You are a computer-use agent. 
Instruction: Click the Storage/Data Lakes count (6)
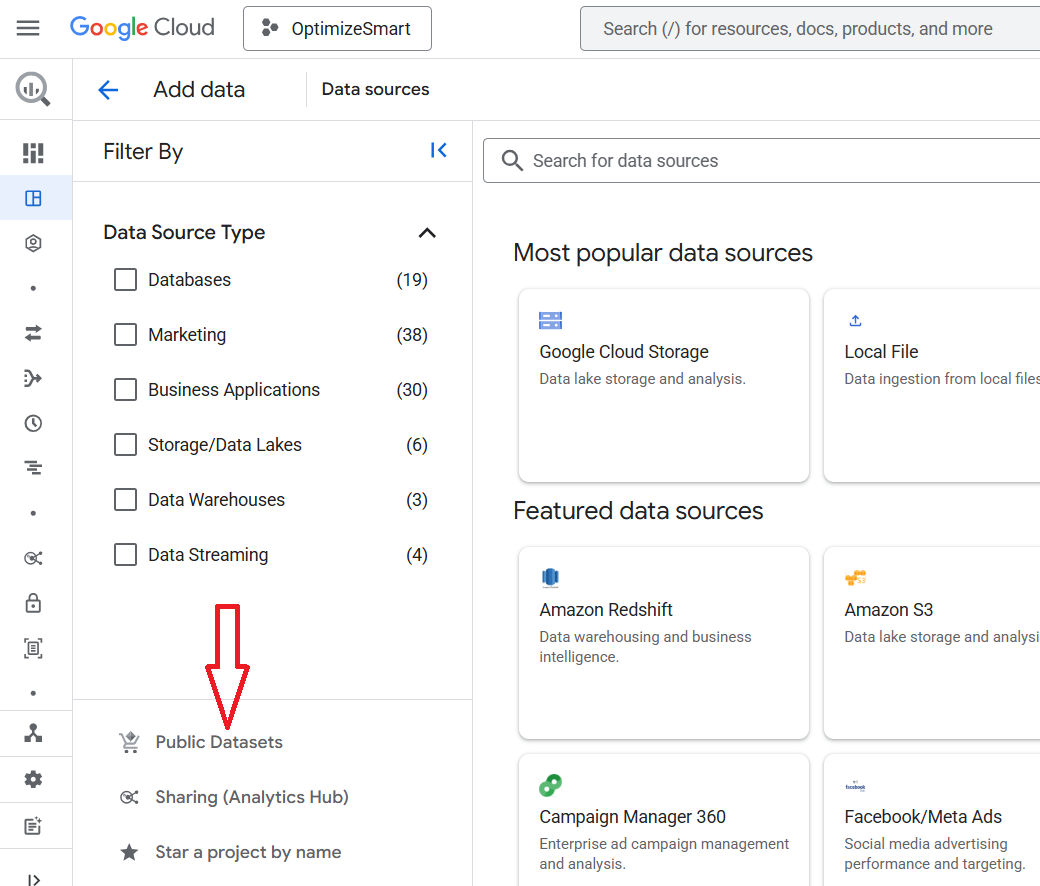click(x=417, y=445)
